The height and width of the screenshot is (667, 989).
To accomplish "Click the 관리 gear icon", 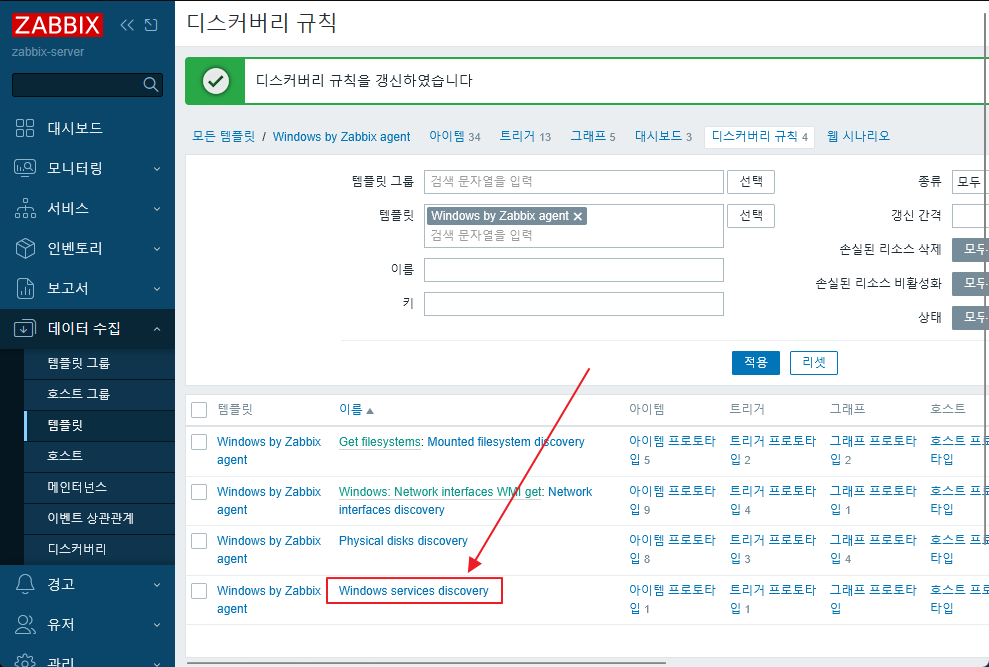I will 25,661.
